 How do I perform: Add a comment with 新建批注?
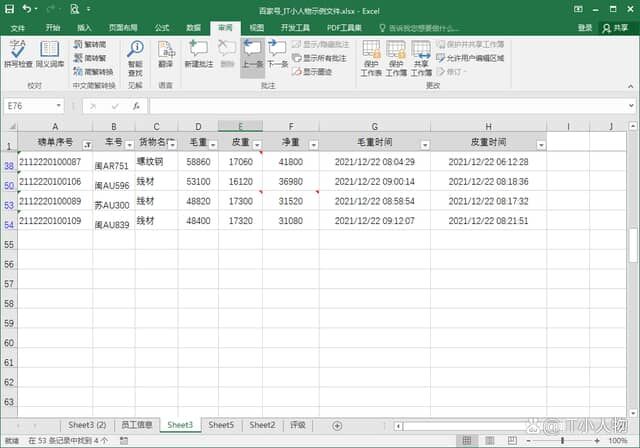pos(198,56)
